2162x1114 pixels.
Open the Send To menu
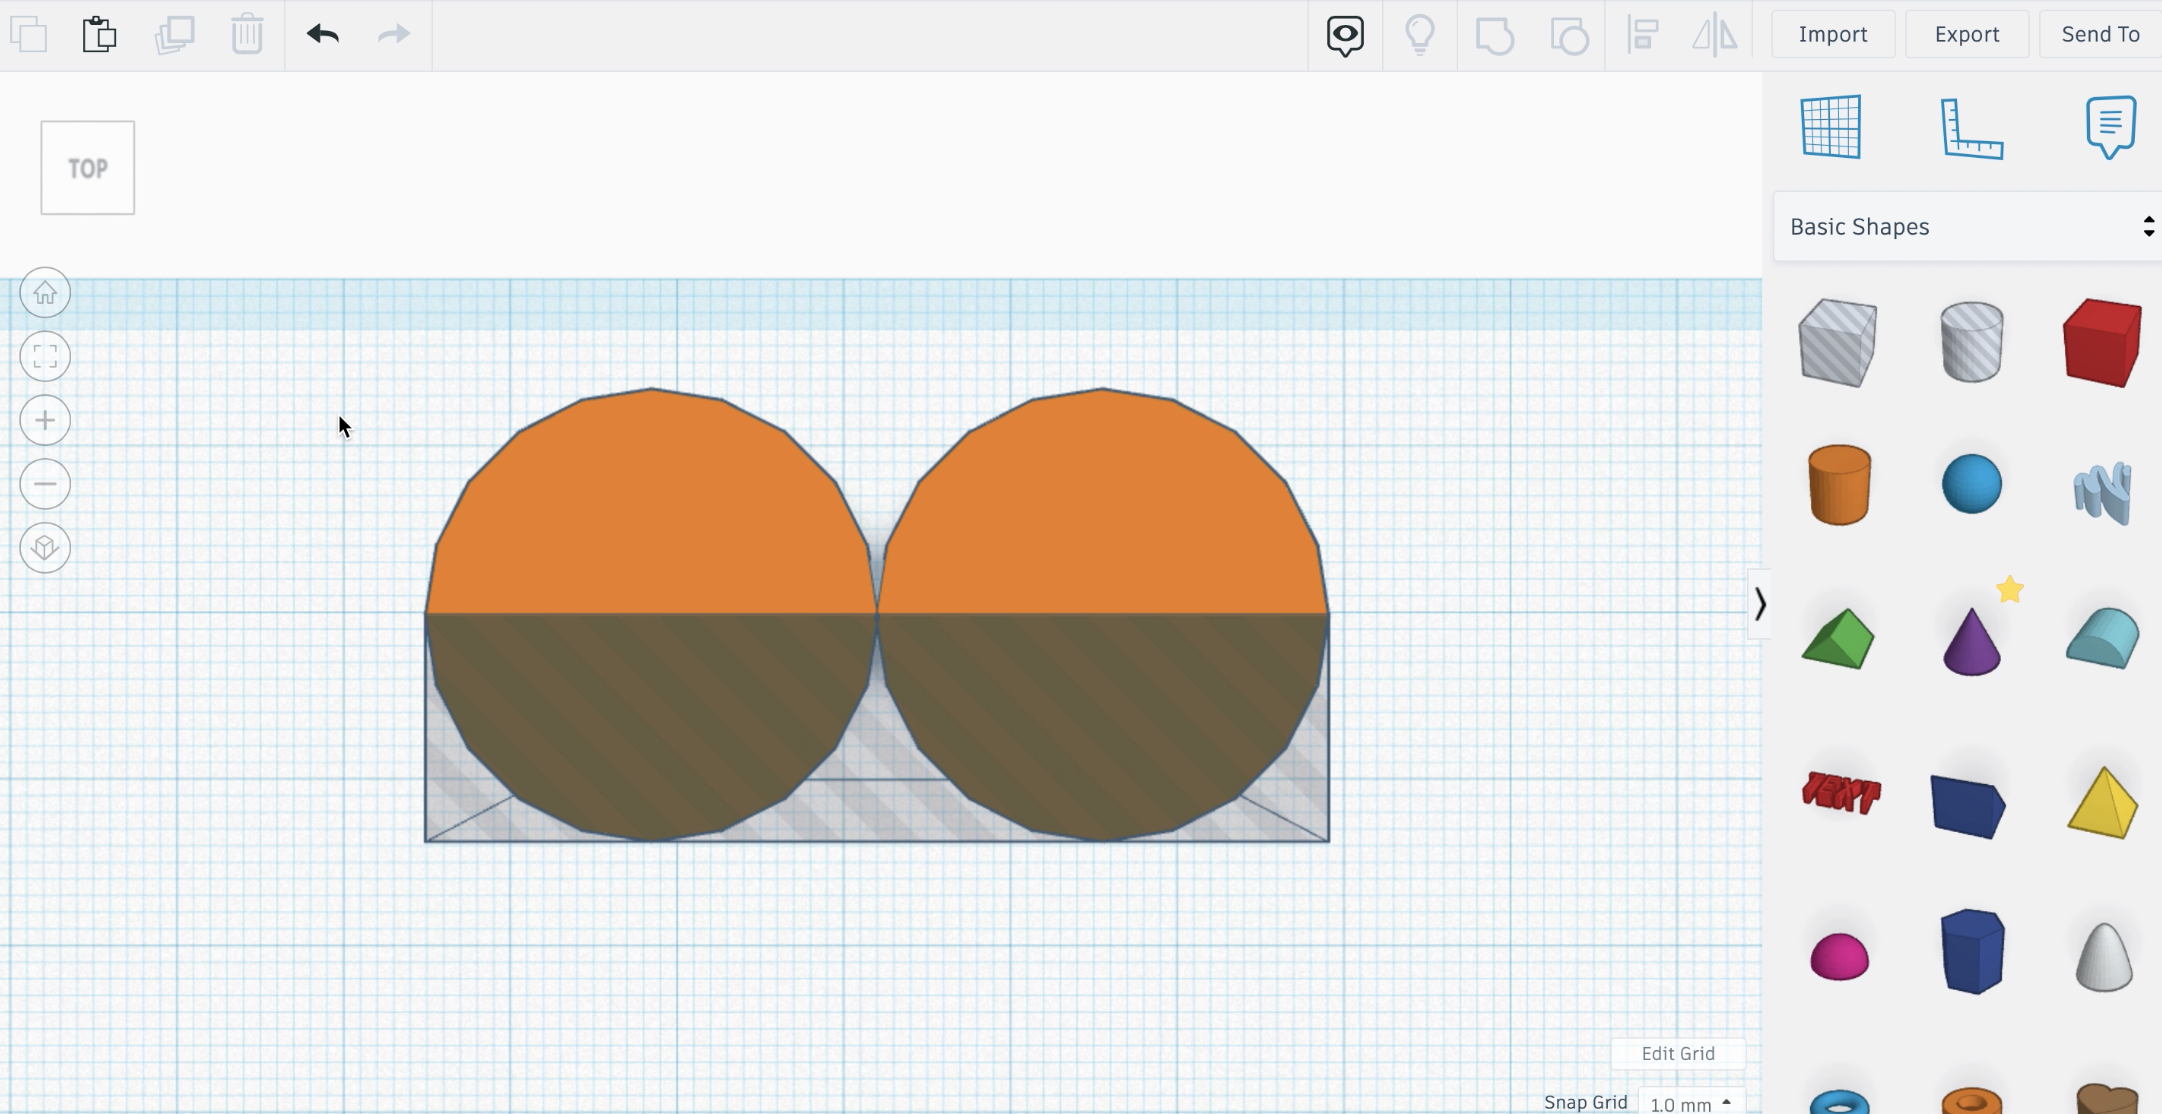pos(2100,34)
